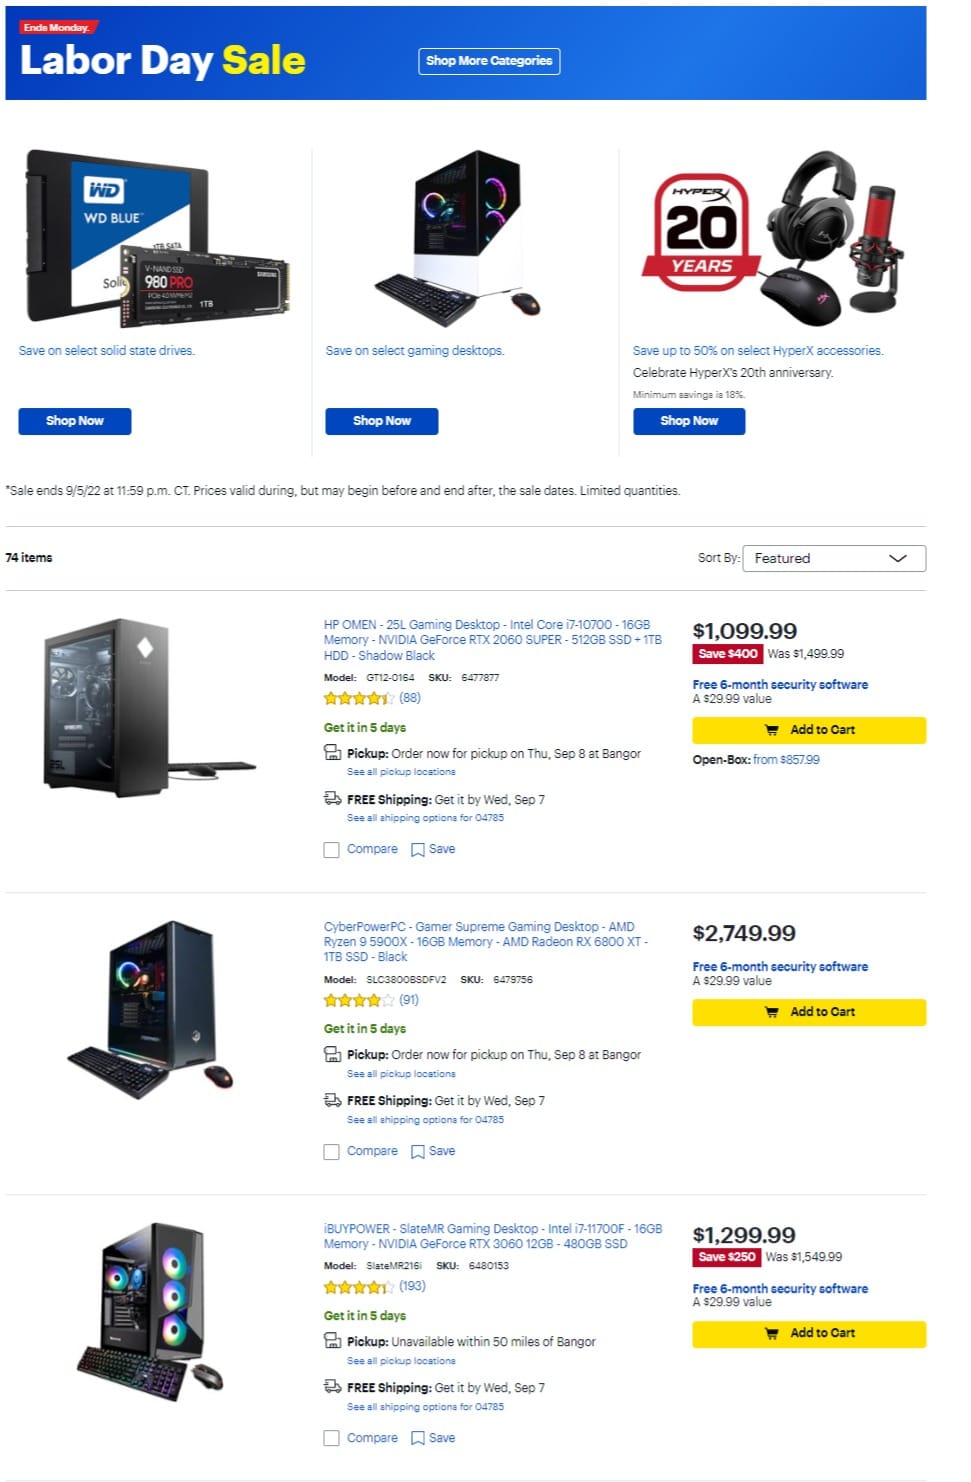Image resolution: width=971 pixels, height=1482 pixels.
Task: Open the Sort By Featured dropdown
Action: (834, 558)
